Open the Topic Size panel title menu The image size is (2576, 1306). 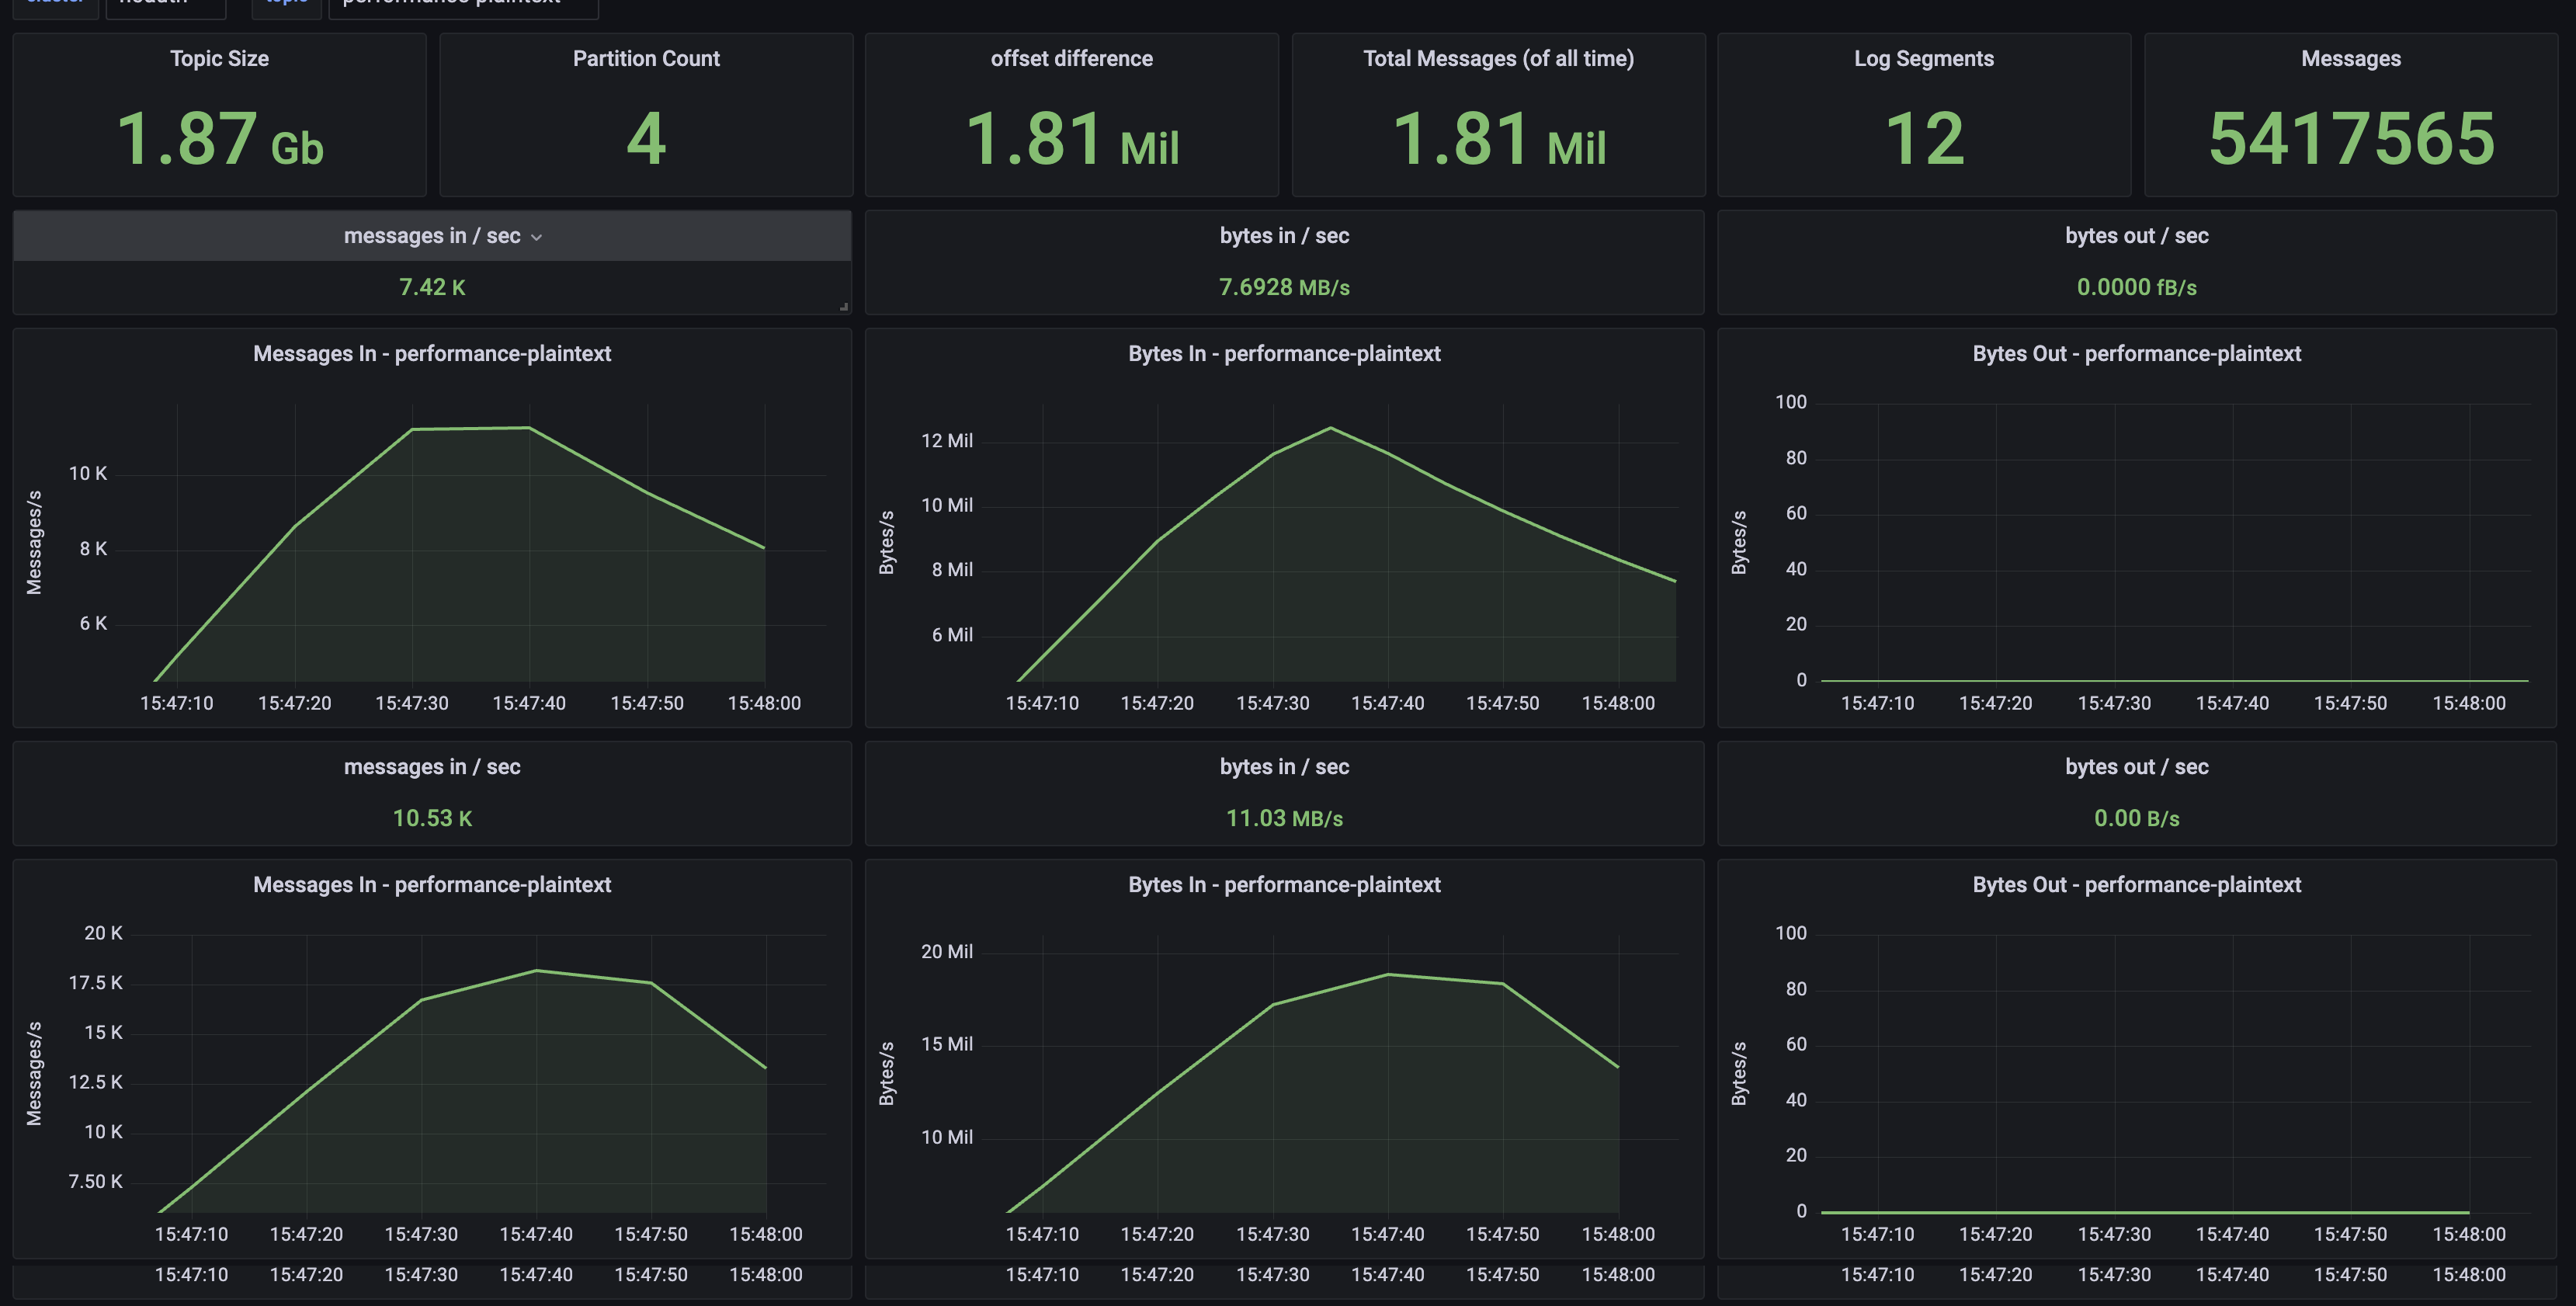pyautogui.click(x=219, y=59)
